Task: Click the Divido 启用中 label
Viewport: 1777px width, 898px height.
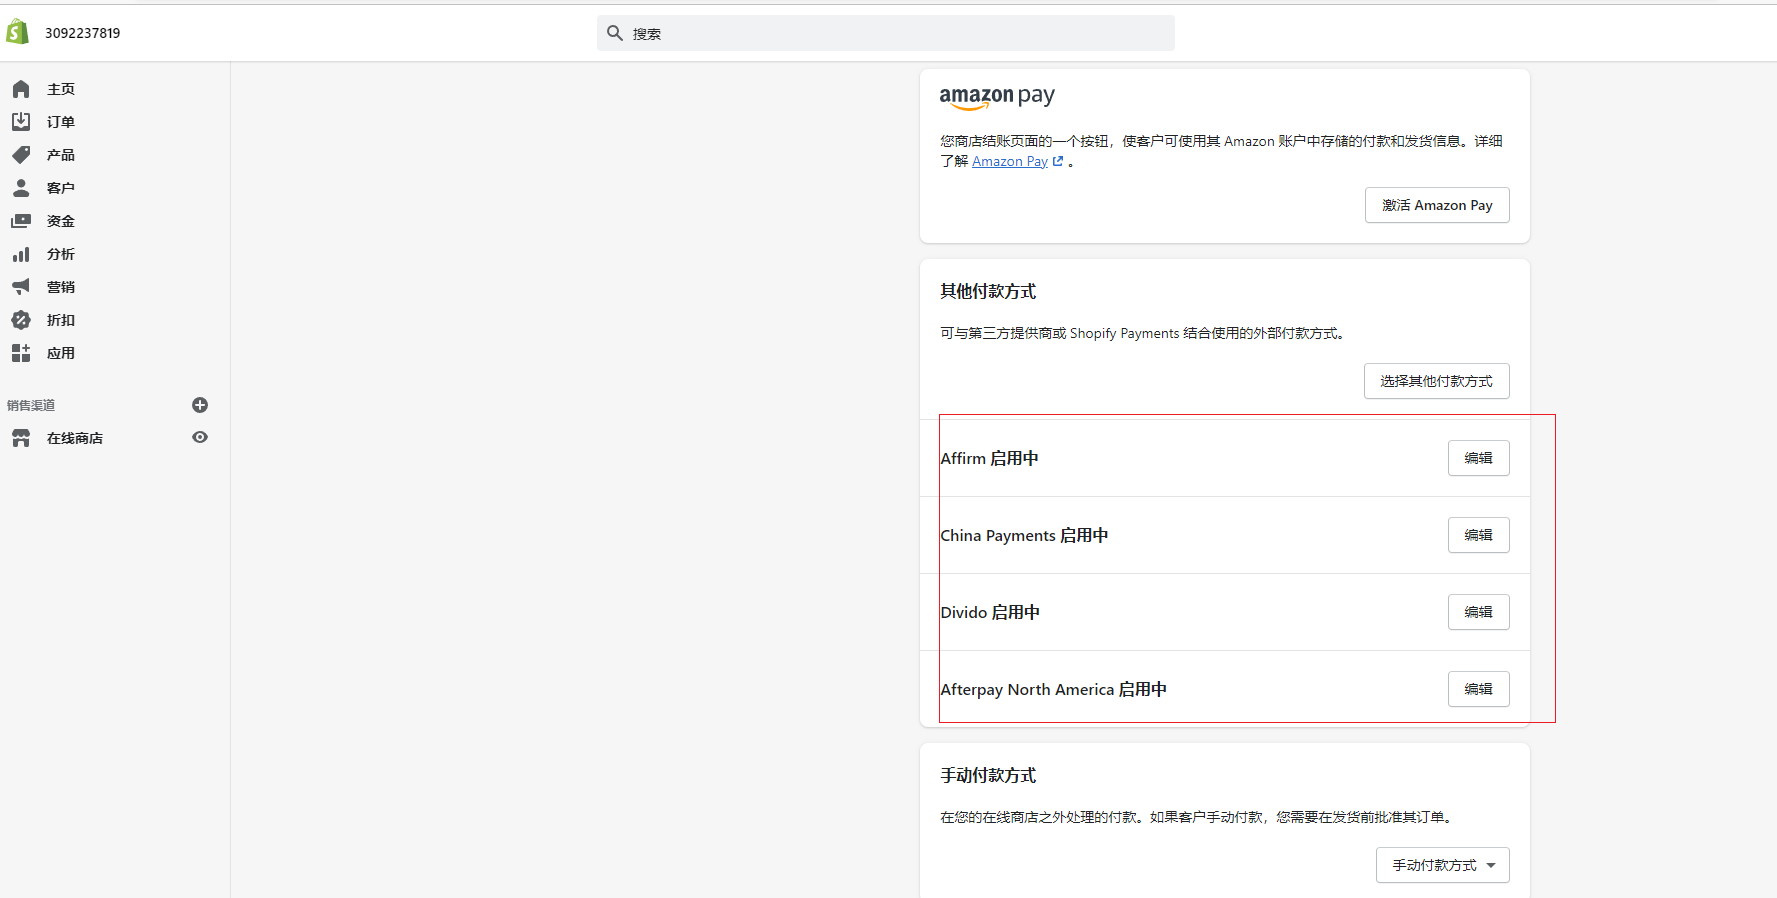Action: pyautogui.click(x=990, y=612)
